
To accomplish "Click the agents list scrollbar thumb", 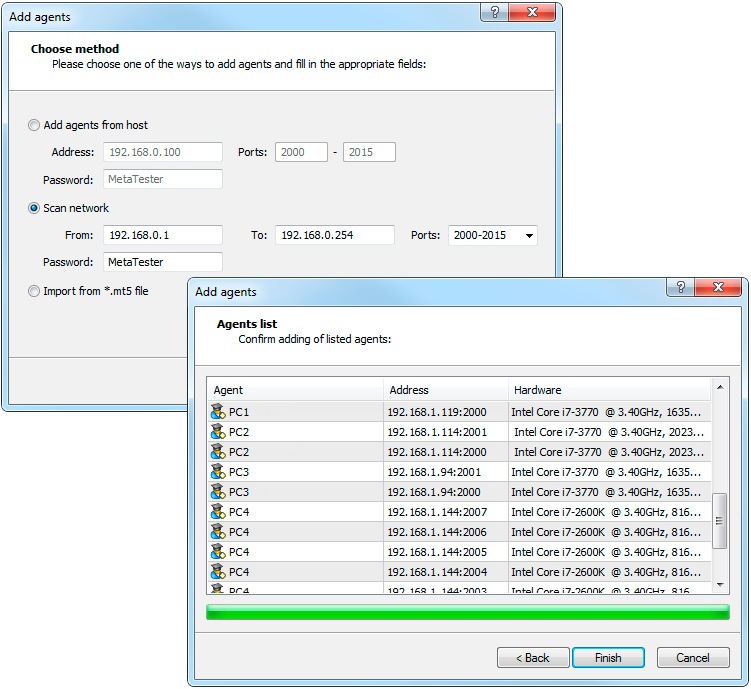I will (719, 520).
